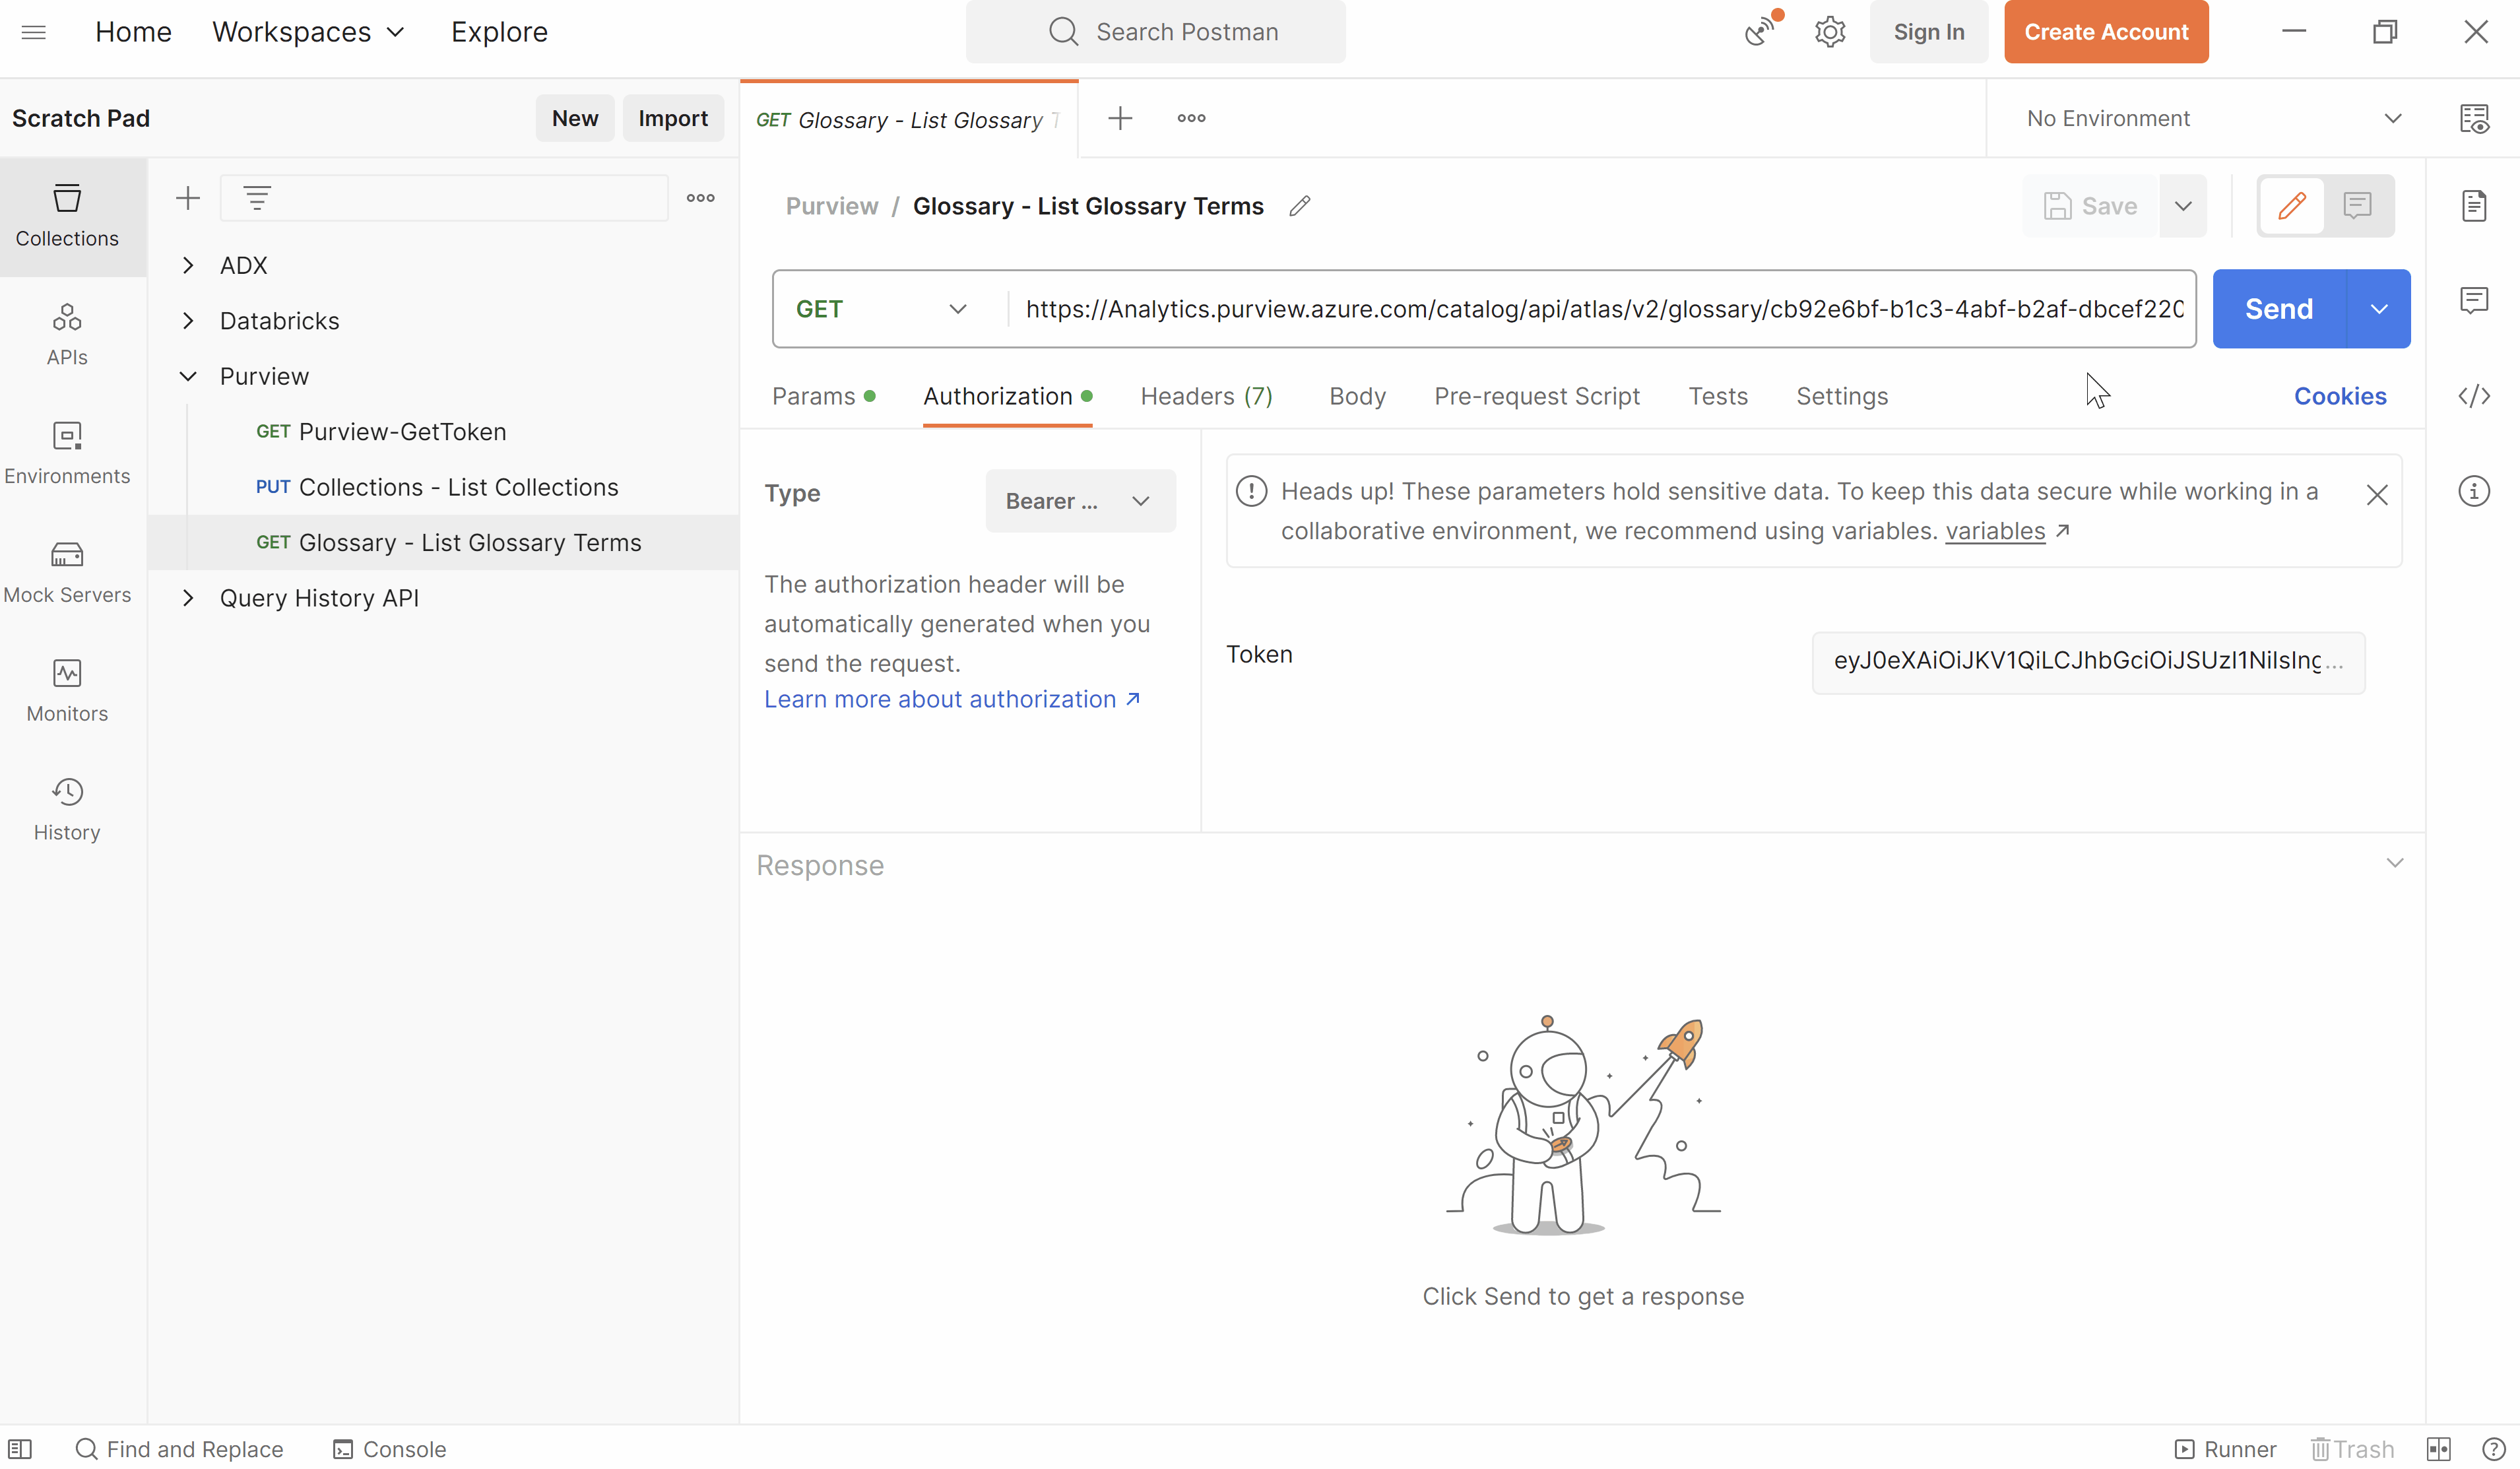Click the Save button
The height and width of the screenshot is (1469, 2520).
tap(2091, 206)
